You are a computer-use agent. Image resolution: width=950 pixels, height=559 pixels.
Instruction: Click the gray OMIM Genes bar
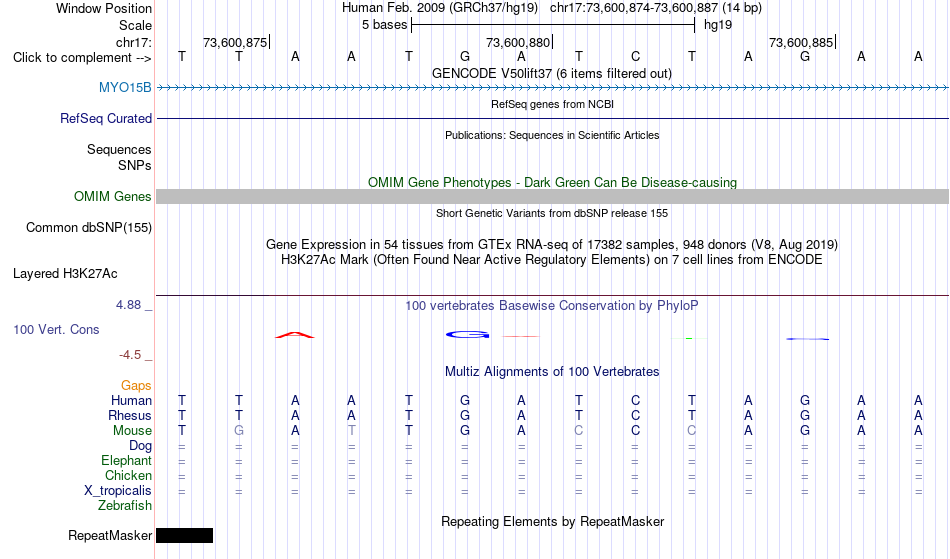coord(553,196)
